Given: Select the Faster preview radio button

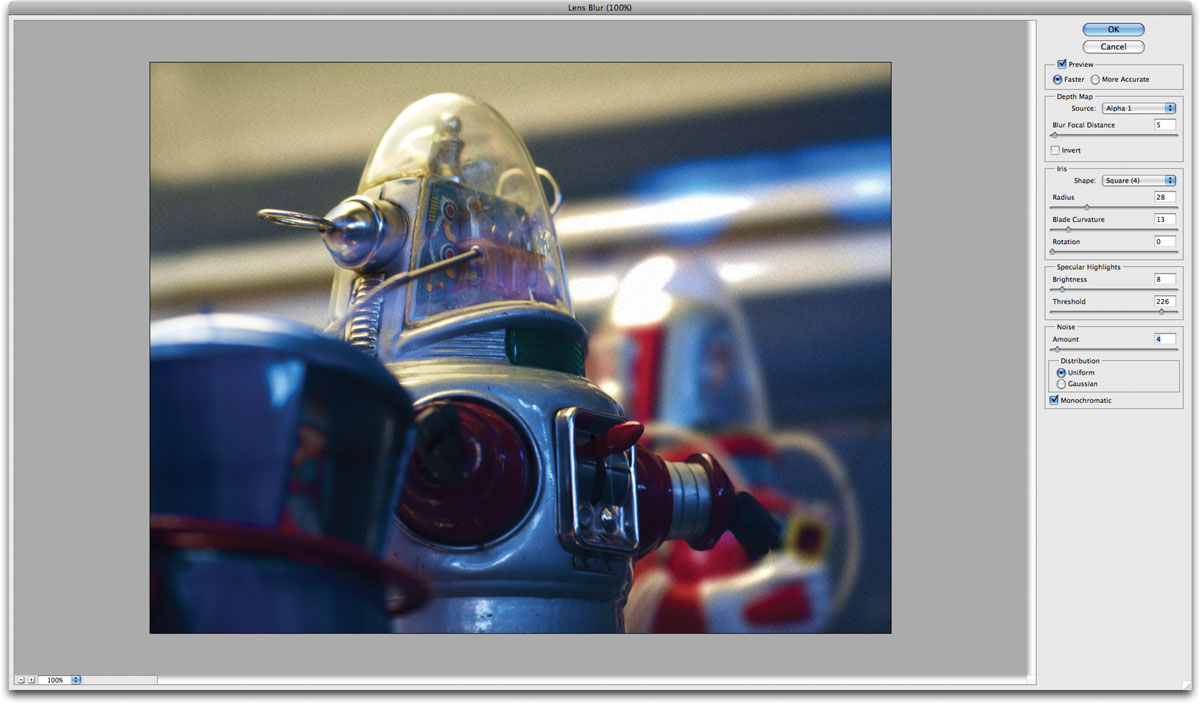Looking at the screenshot, I should [1057, 78].
